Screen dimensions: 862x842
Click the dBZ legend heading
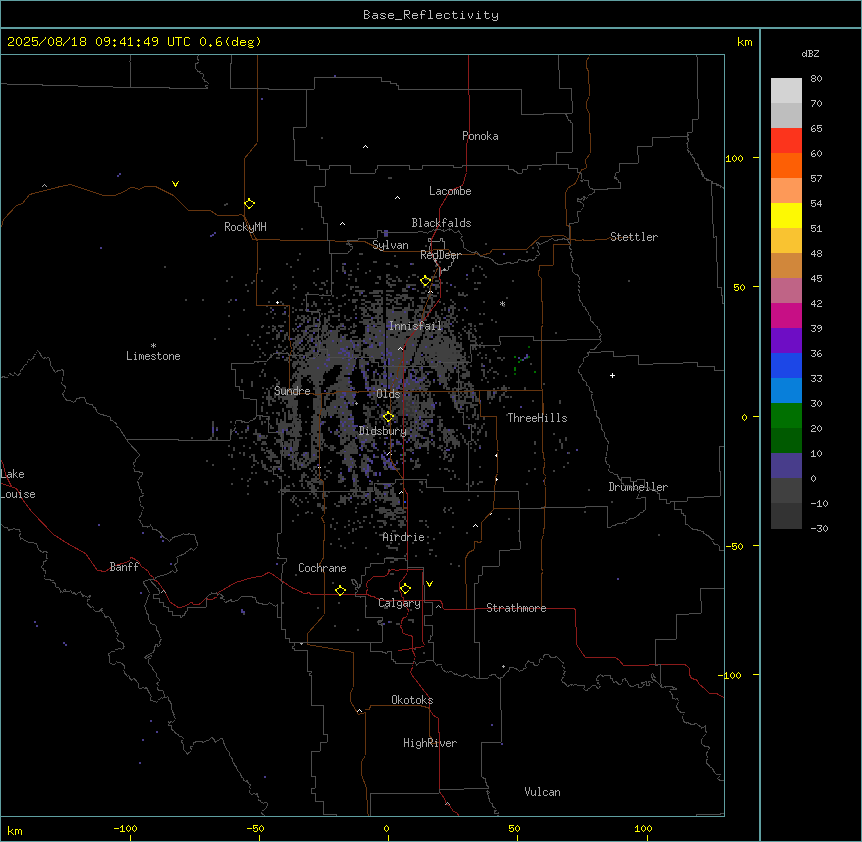810,53
